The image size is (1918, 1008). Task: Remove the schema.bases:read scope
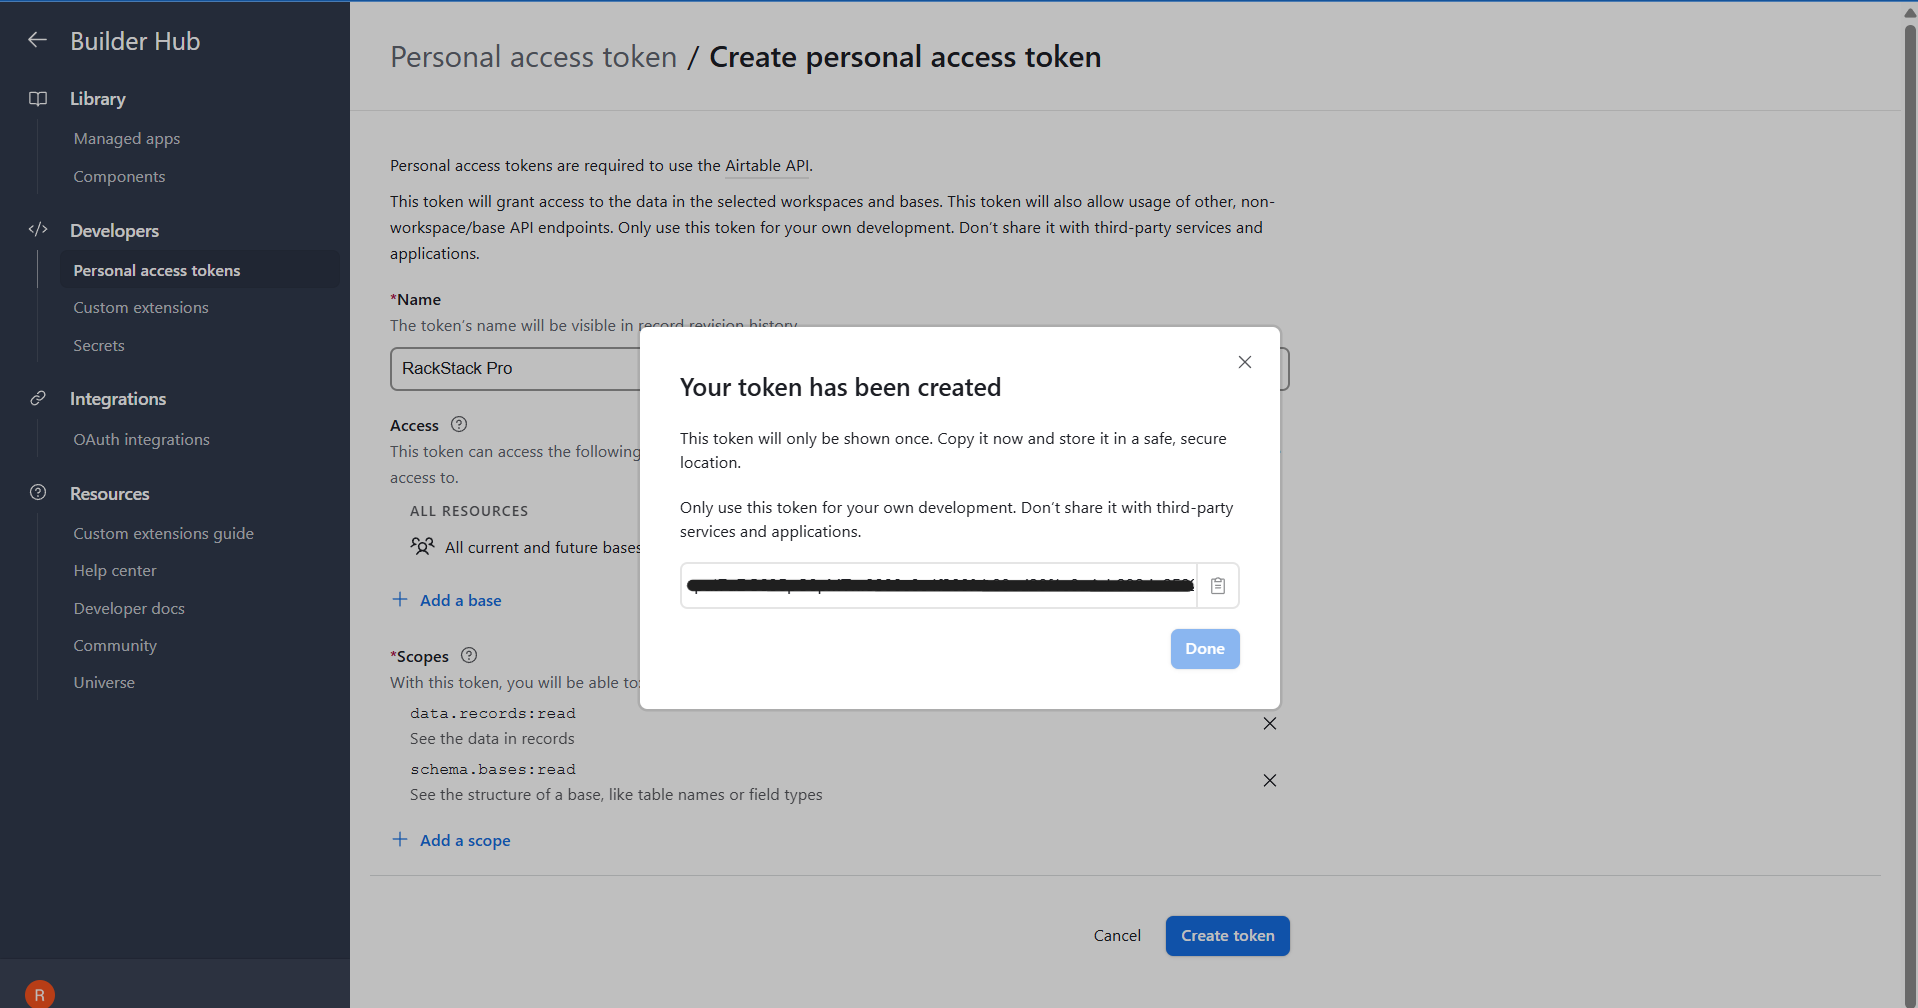[1269, 780]
